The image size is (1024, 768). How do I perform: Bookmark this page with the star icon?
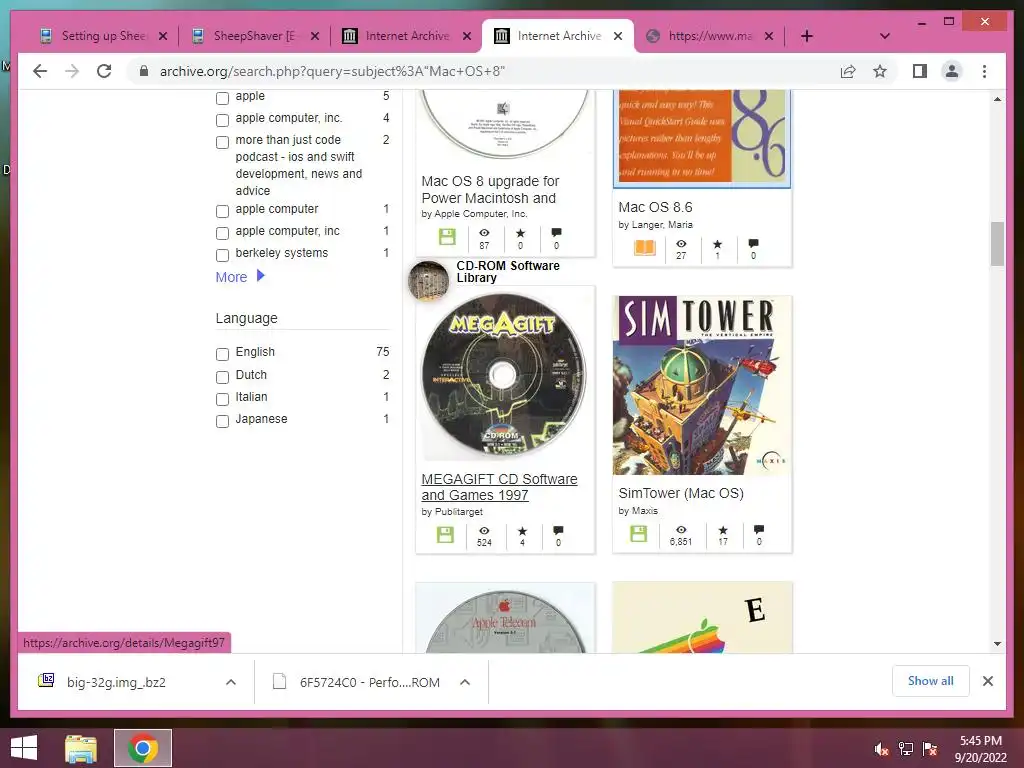pos(880,71)
